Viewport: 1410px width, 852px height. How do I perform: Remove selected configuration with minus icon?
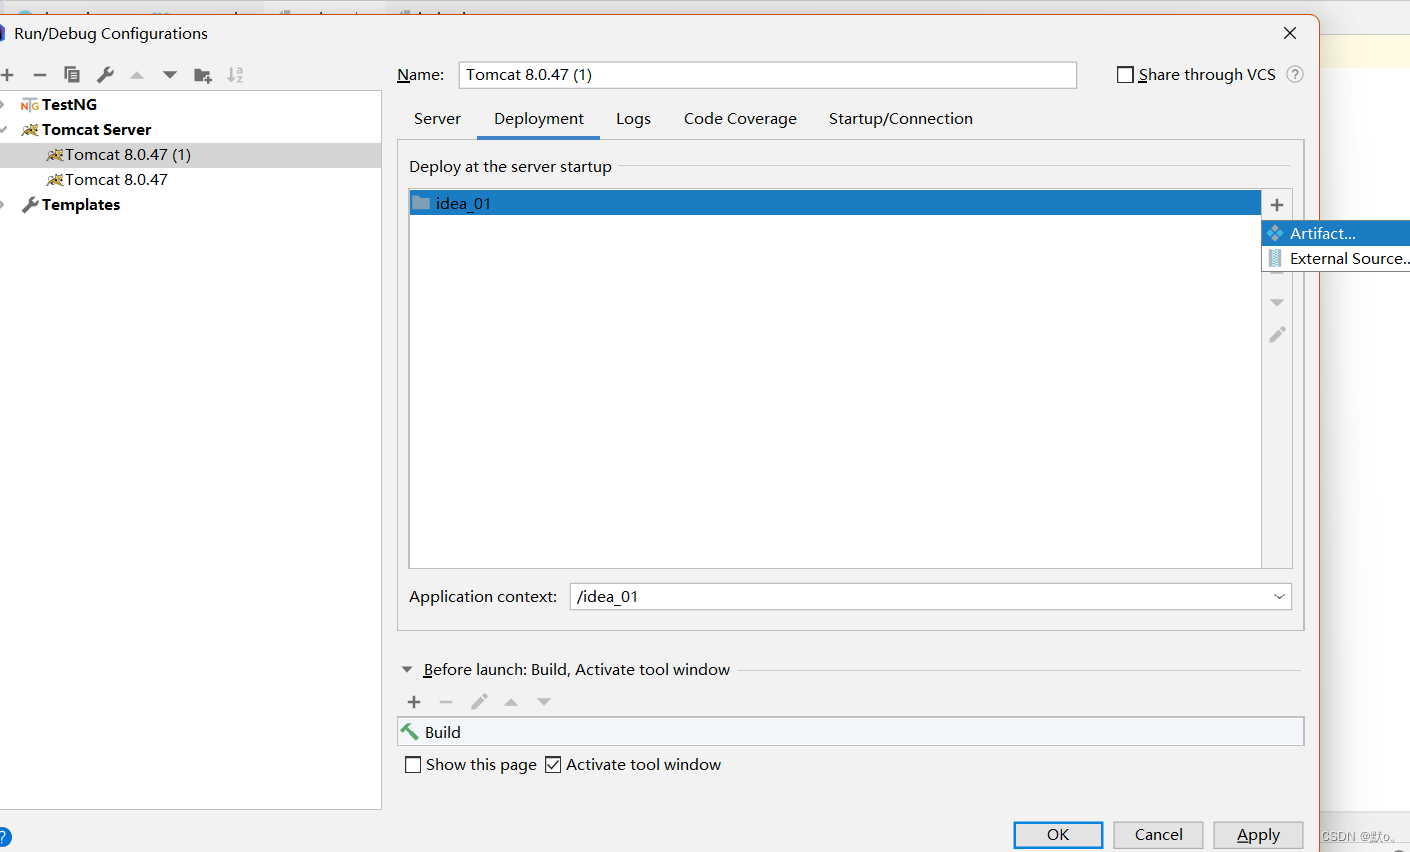pos(40,75)
